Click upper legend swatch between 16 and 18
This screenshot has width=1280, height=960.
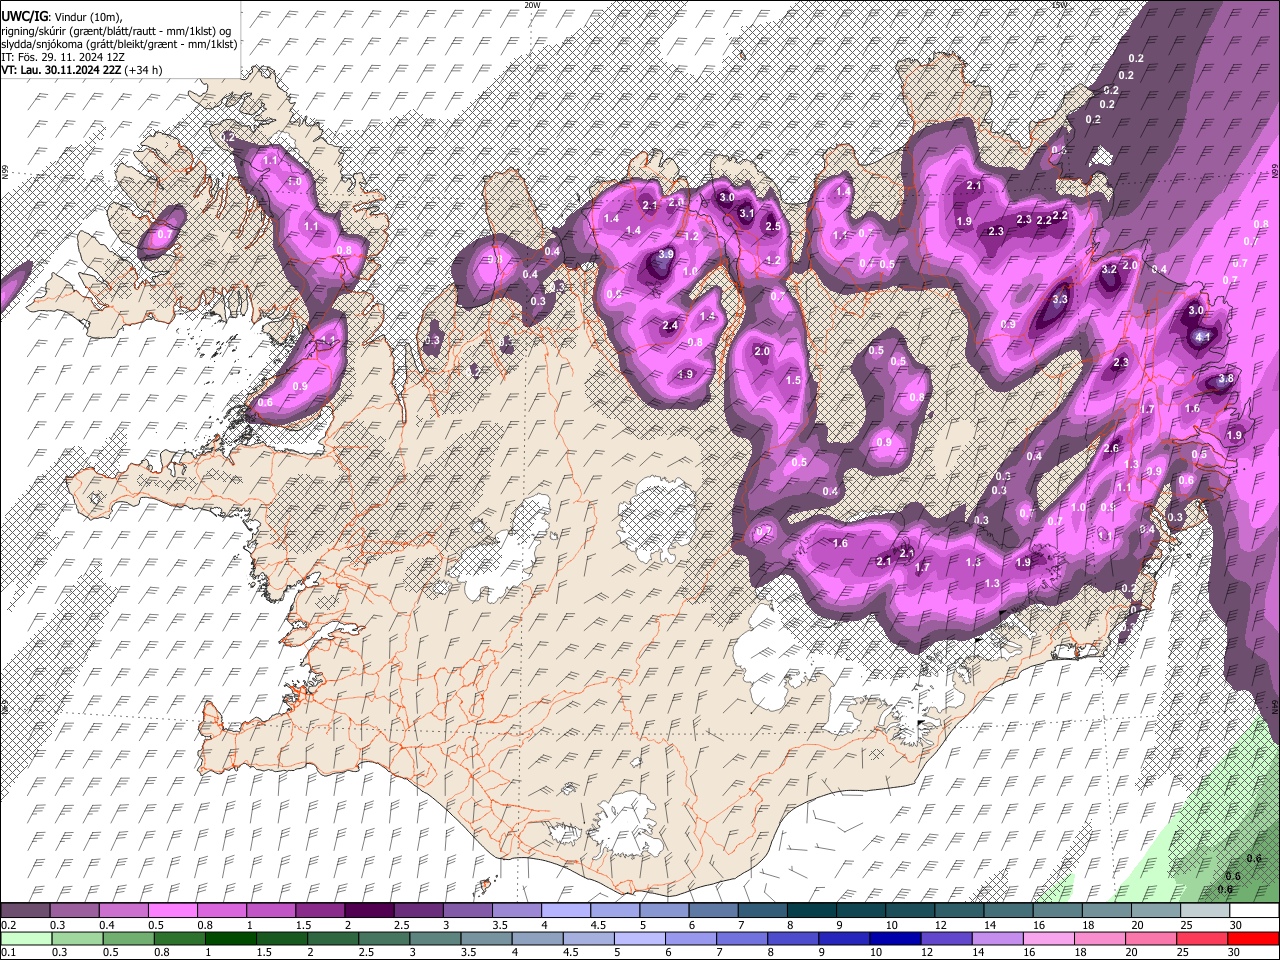[x=1058, y=911]
